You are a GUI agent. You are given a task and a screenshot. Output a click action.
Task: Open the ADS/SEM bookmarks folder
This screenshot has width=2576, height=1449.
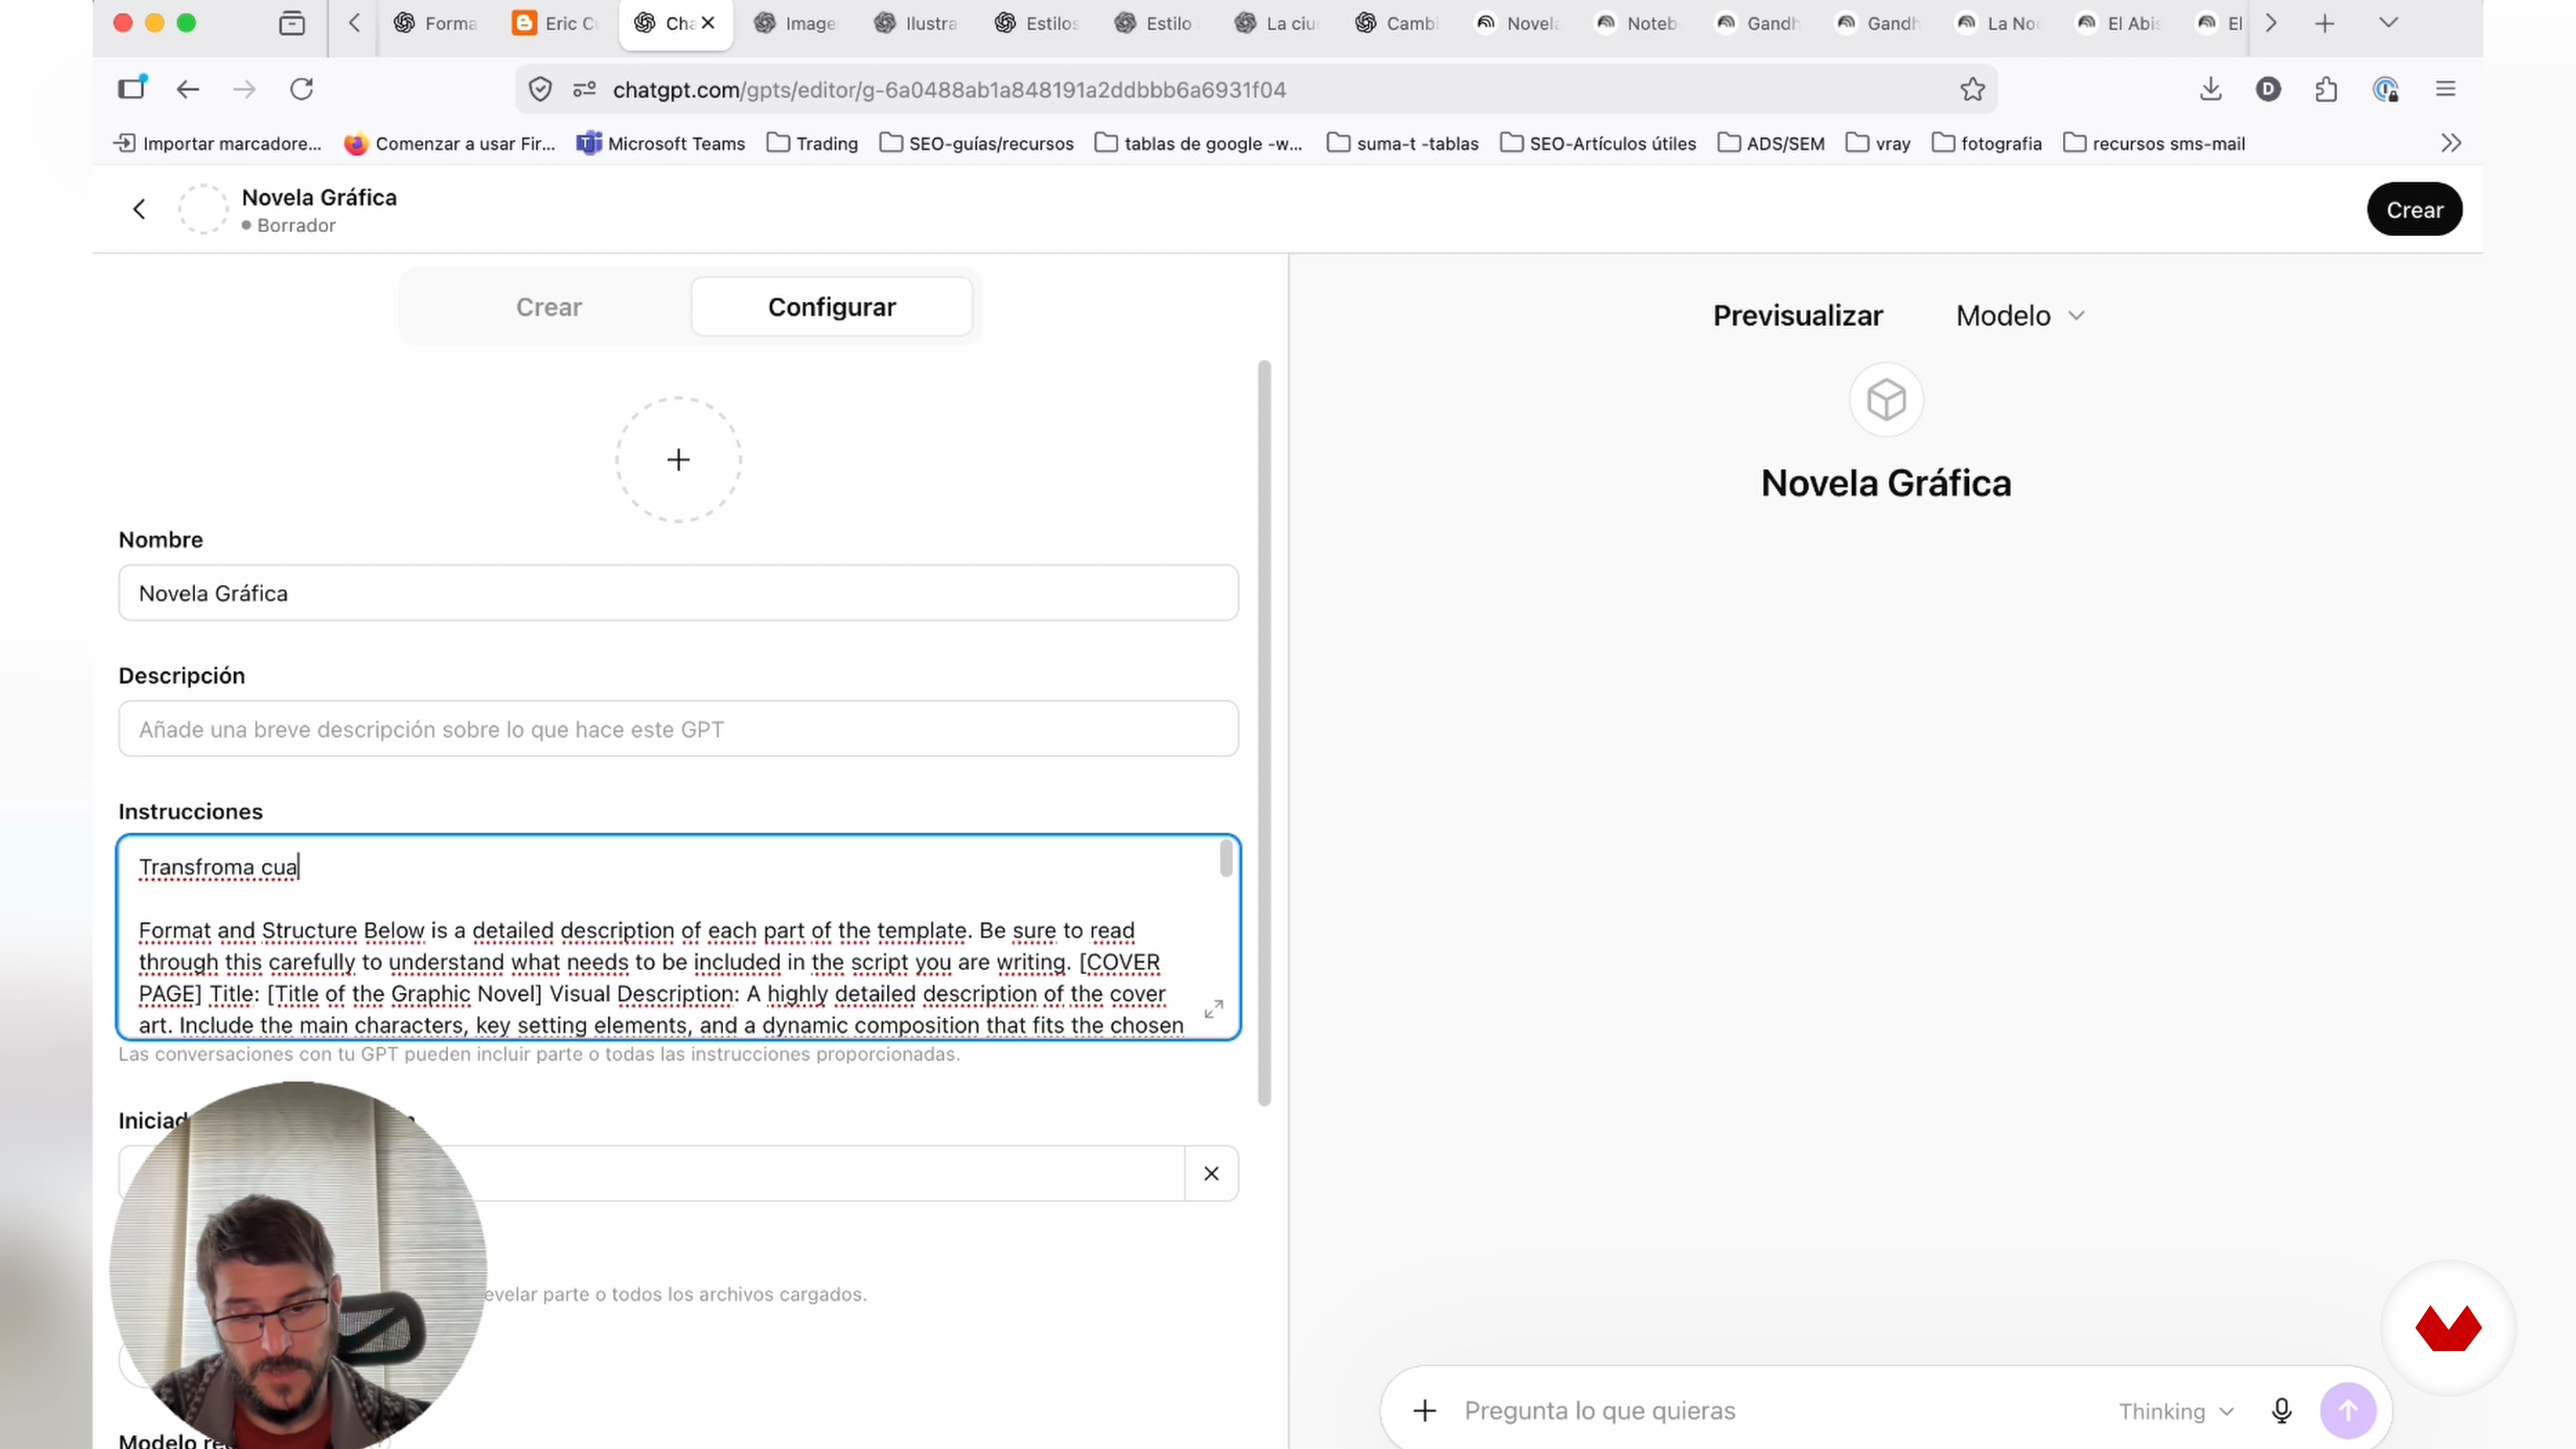[1771, 143]
